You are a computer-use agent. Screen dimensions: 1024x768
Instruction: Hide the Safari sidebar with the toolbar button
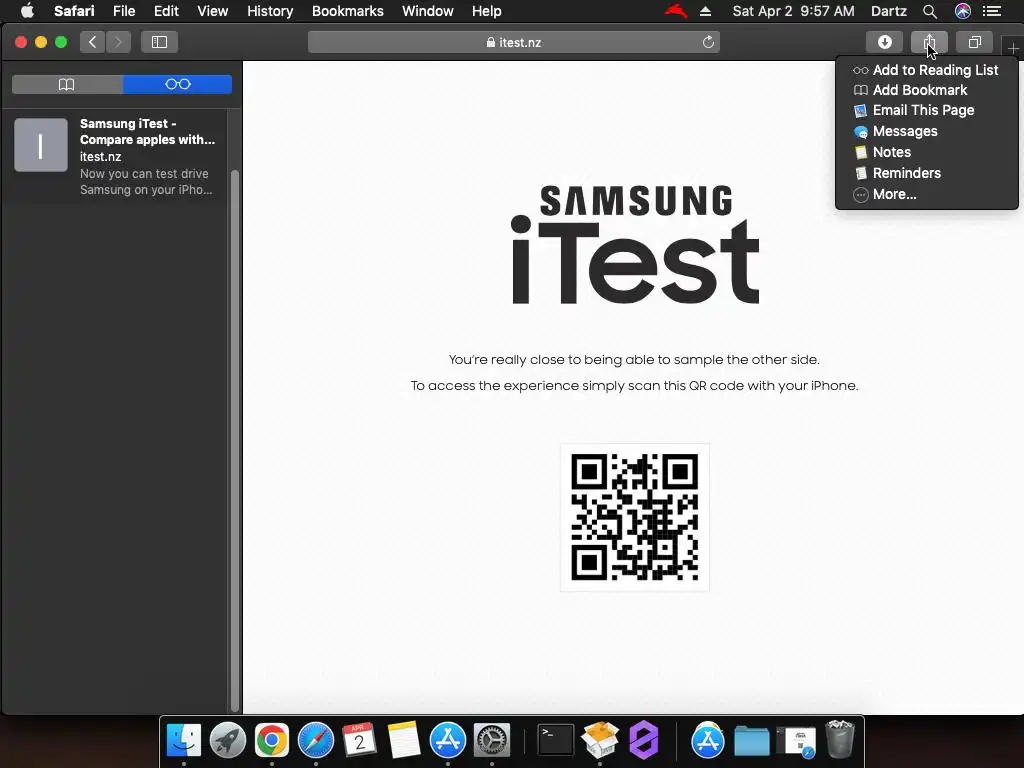tap(159, 42)
